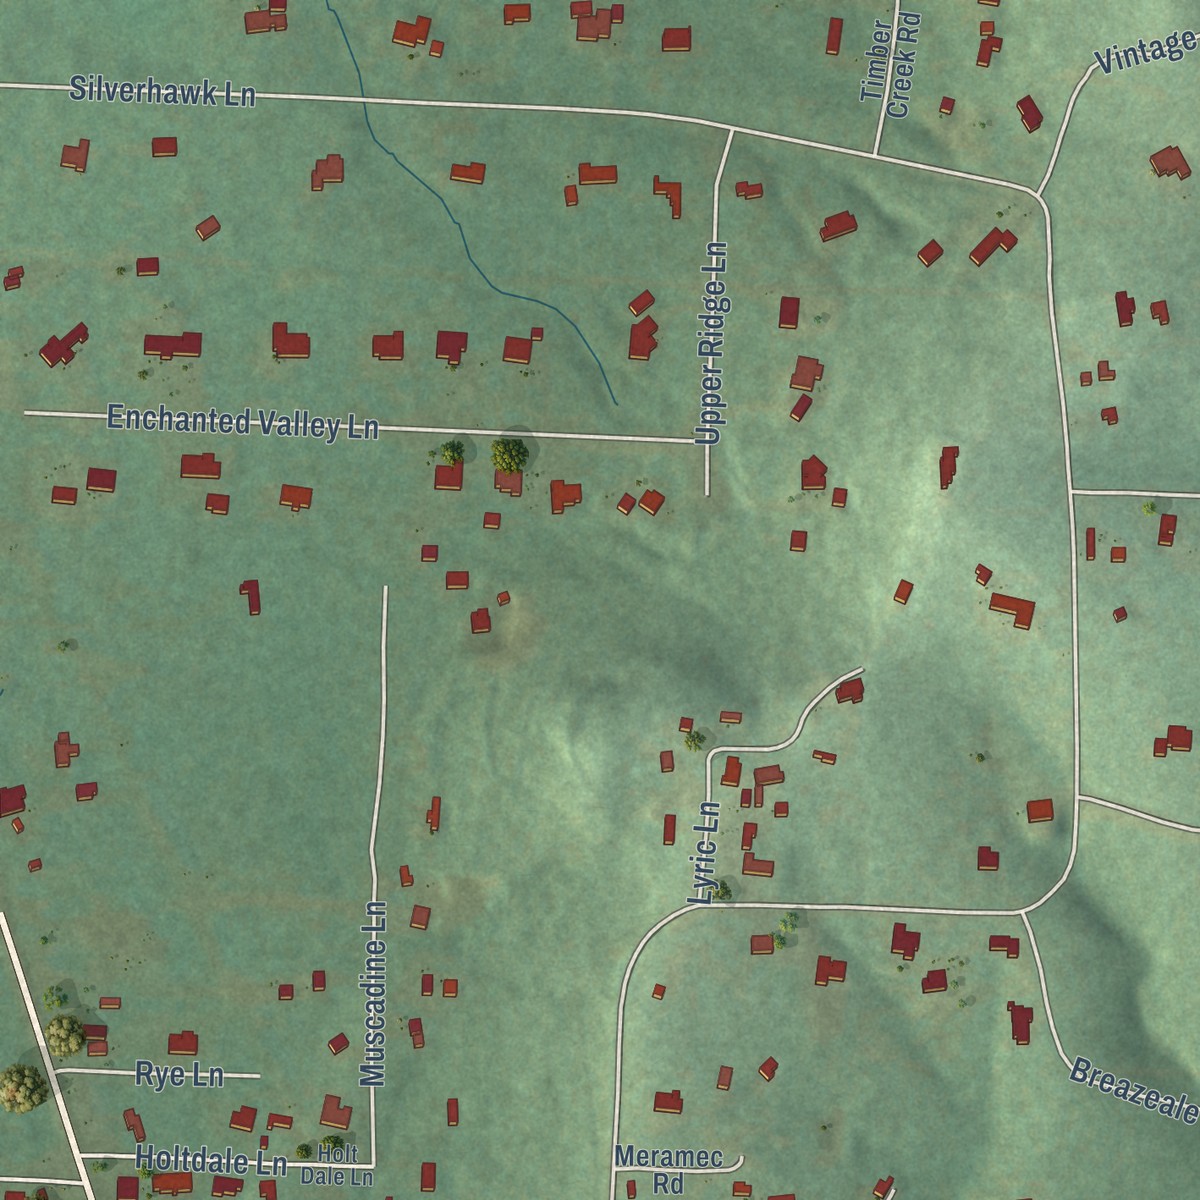
Task: Click the Rye Ln label
Action: point(179,1076)
